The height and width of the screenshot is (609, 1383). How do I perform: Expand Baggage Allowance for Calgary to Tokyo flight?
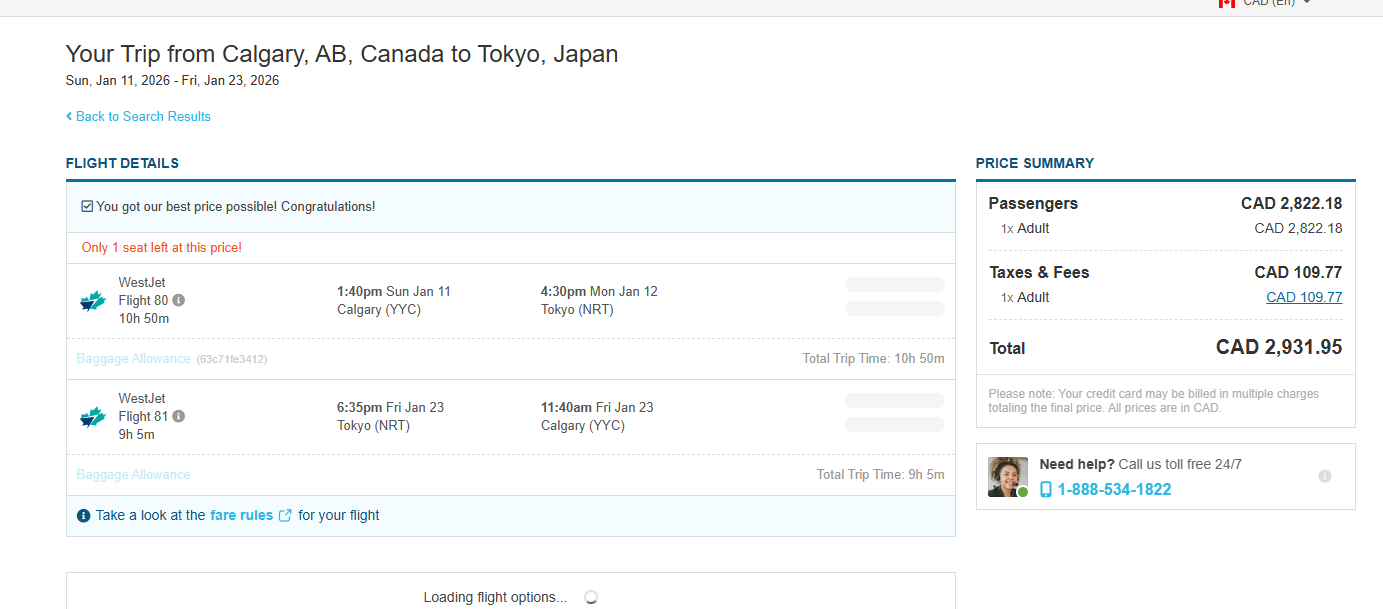click(x=133, y=359)
